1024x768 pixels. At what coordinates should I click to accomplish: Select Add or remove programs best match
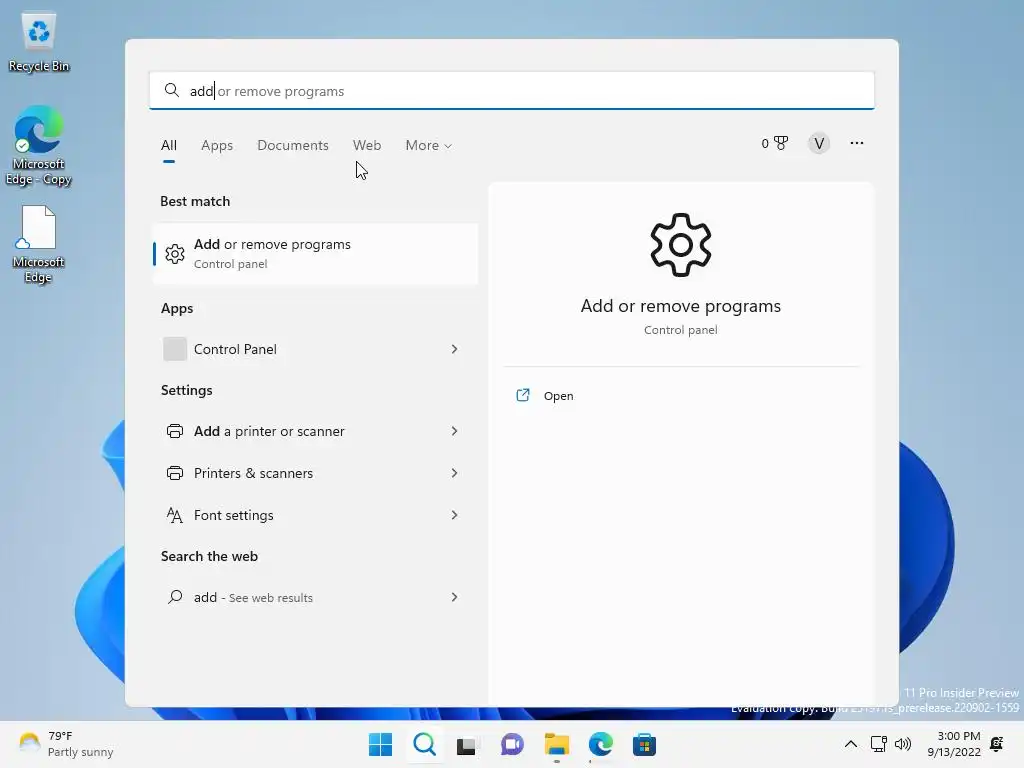point(315,253)
